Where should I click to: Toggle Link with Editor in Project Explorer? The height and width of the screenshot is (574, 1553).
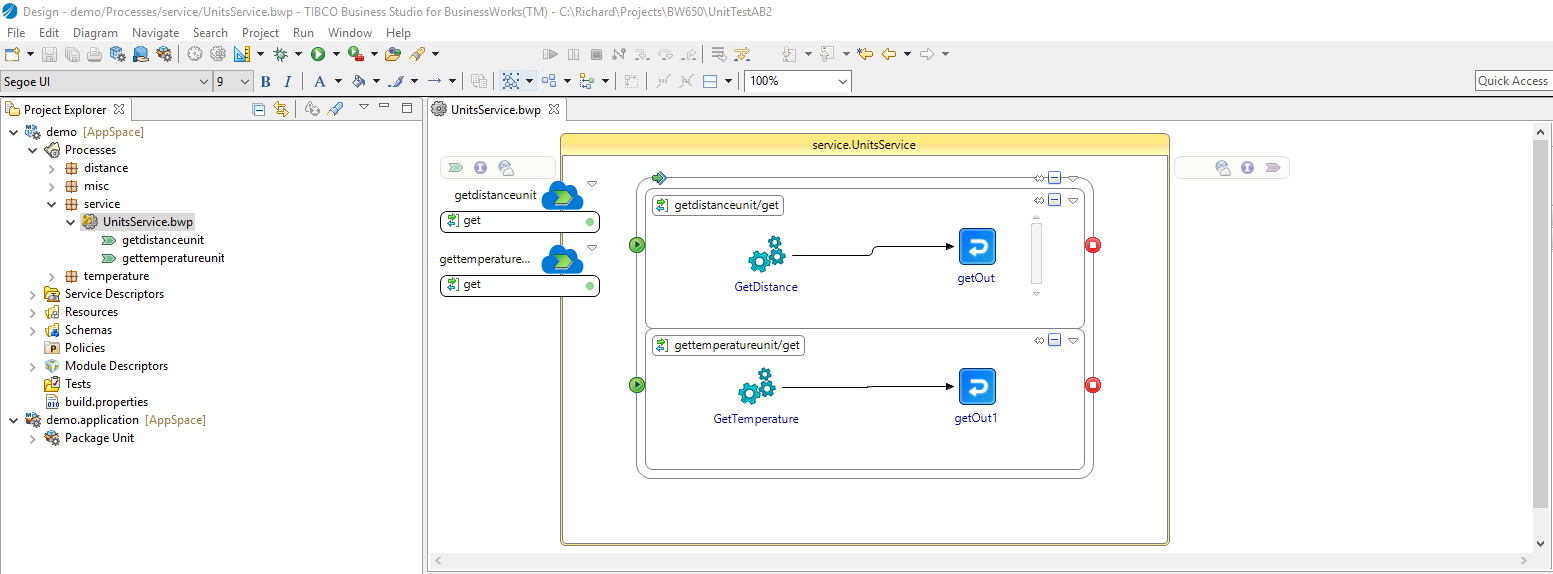pyautogui.click(x=281, y=109)
